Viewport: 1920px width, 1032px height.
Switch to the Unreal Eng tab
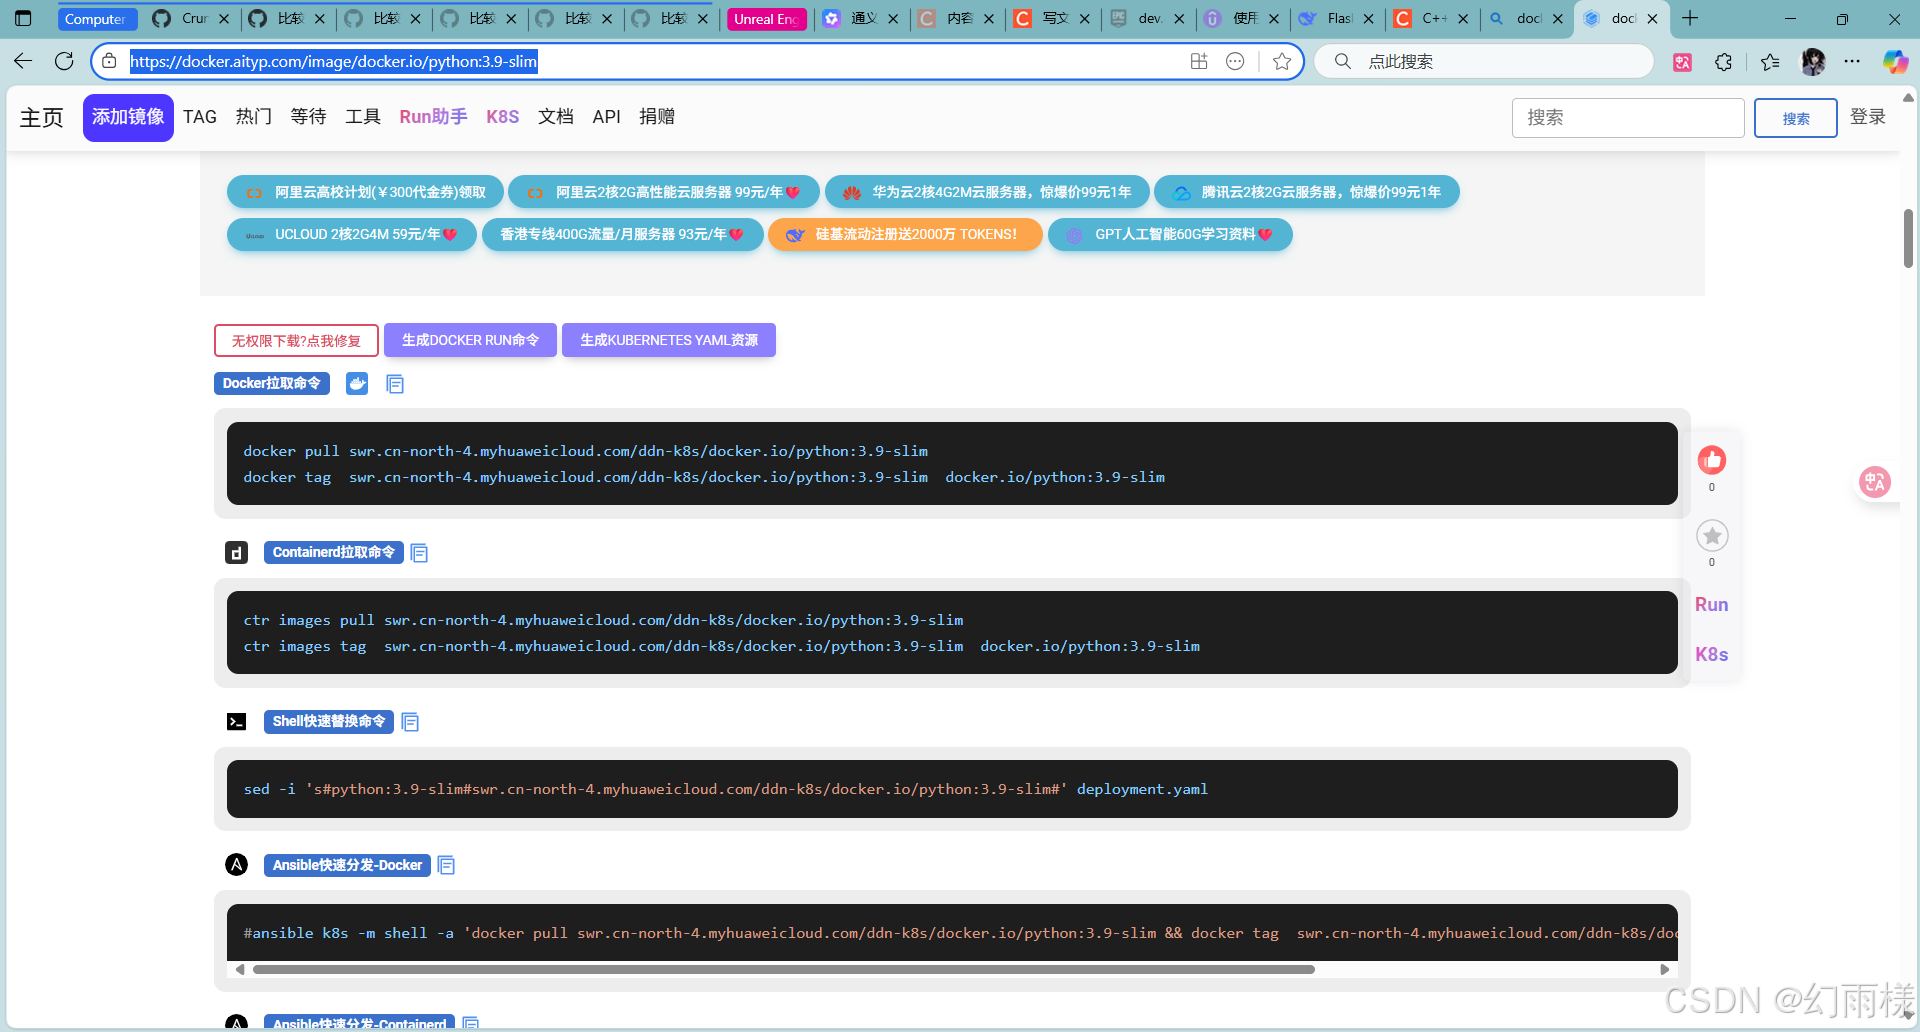(766, 18)
